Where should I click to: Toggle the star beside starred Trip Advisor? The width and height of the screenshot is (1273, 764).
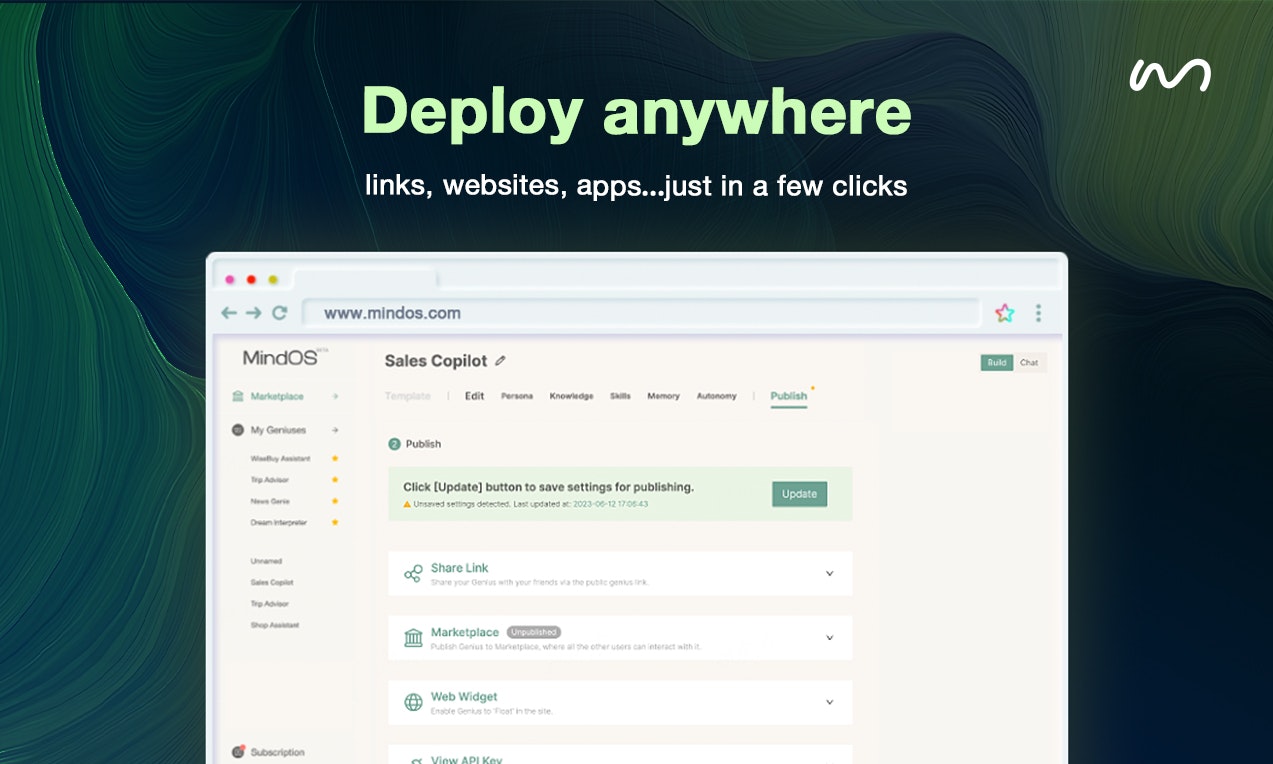[x=335, y=480]
